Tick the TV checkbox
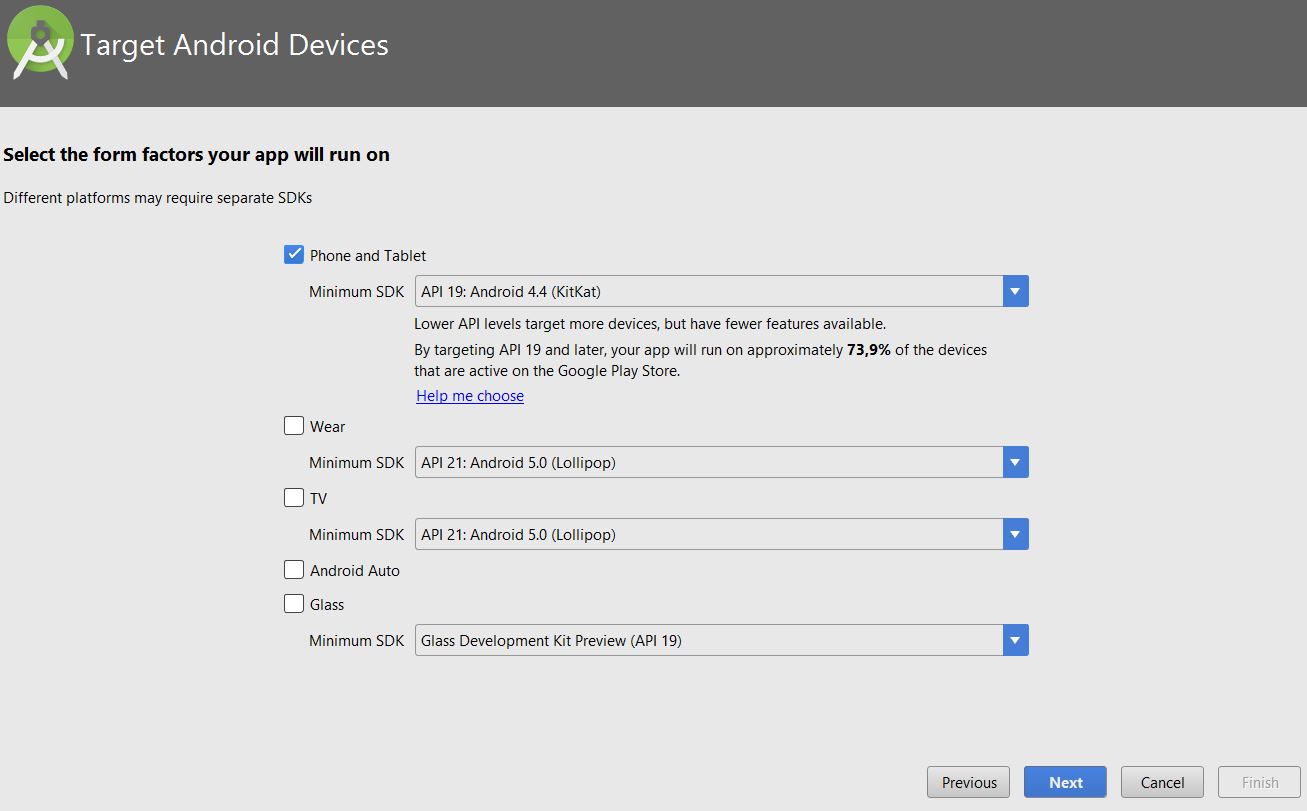 (x=294, y=497)
